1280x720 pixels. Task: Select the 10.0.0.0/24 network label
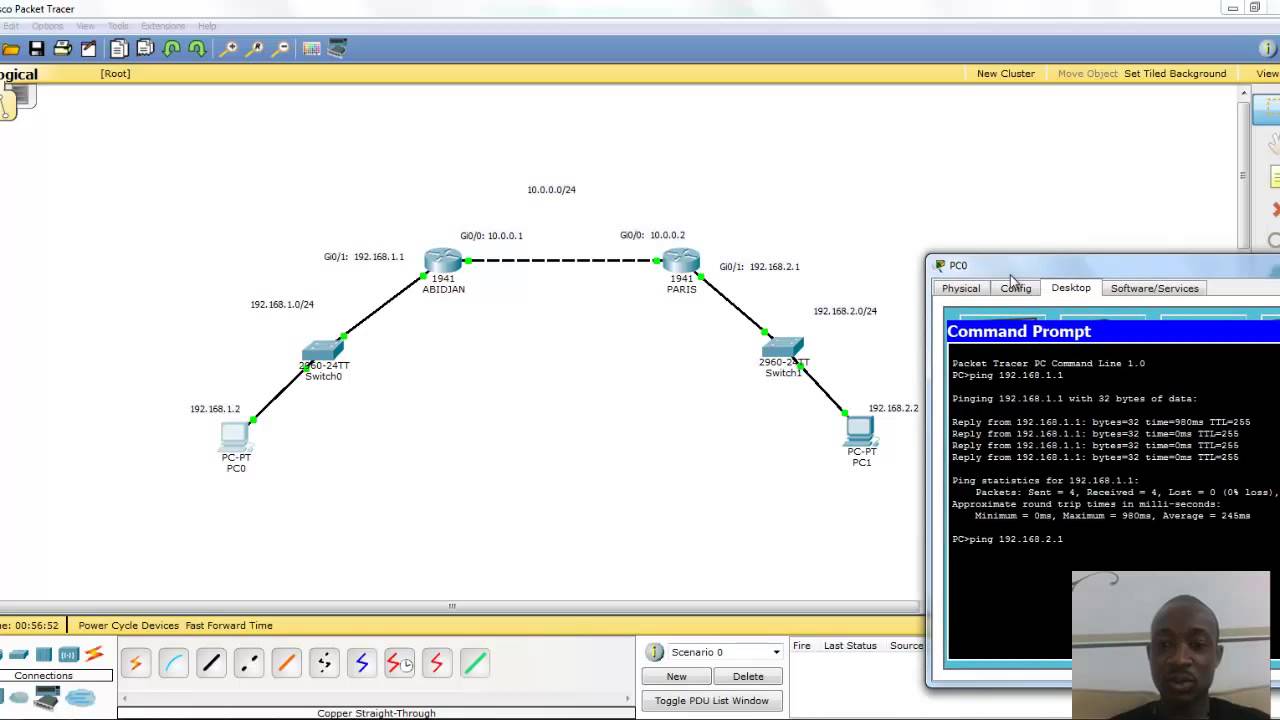click(551, 189)
